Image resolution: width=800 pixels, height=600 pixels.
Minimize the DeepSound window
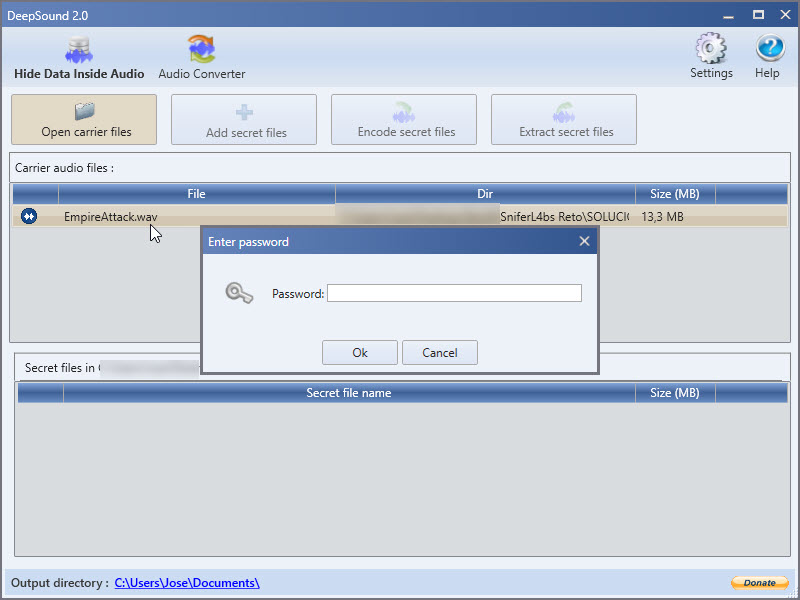point(729,15)
